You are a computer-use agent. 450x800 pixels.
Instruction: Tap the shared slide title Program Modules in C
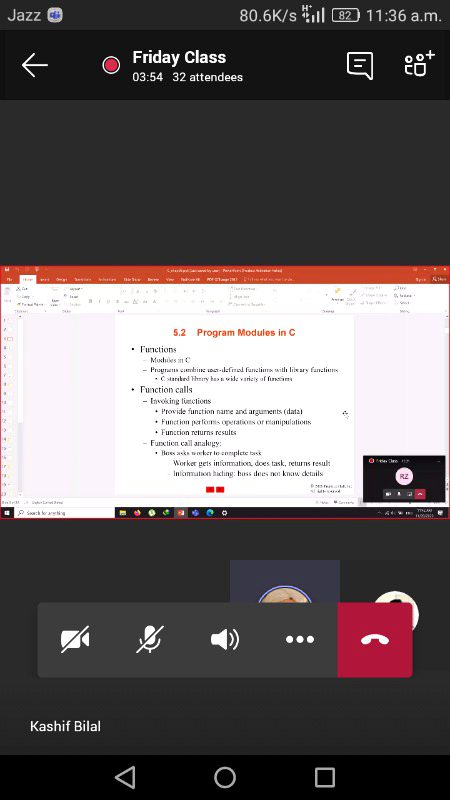pyautogui.click(x=246, y=333)
